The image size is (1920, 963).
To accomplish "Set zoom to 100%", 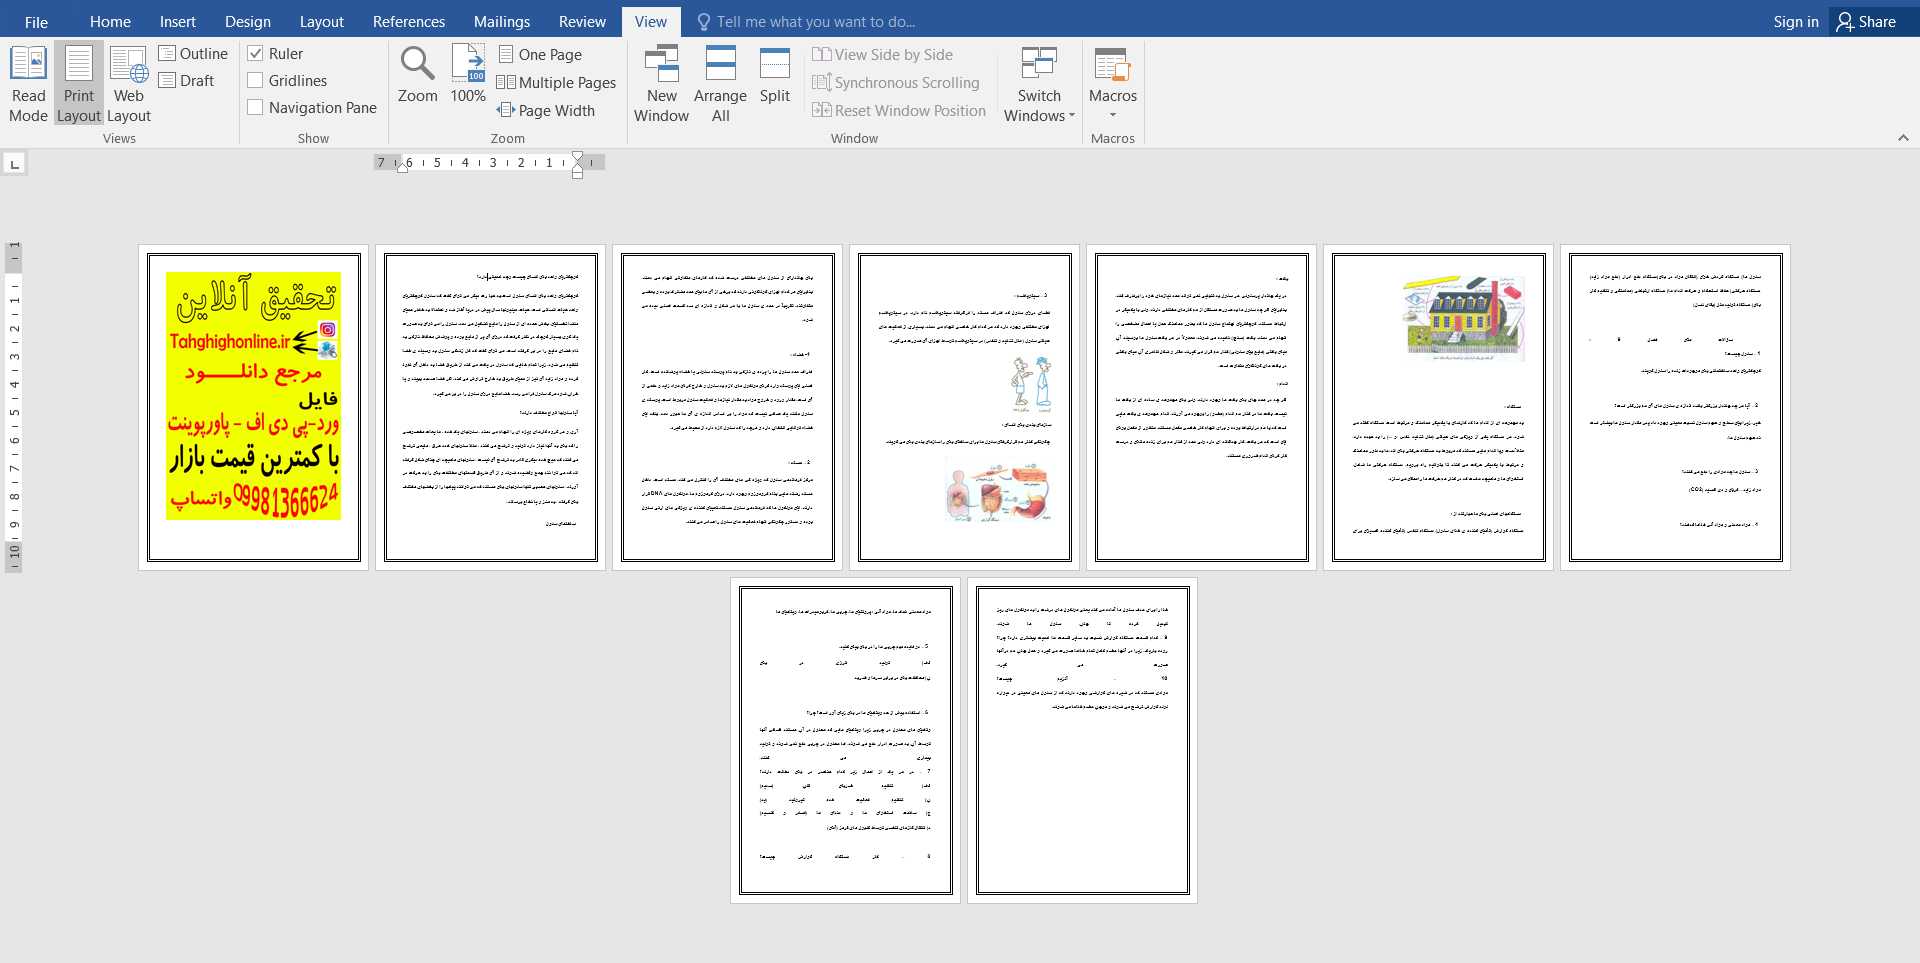I will (468, 75).
